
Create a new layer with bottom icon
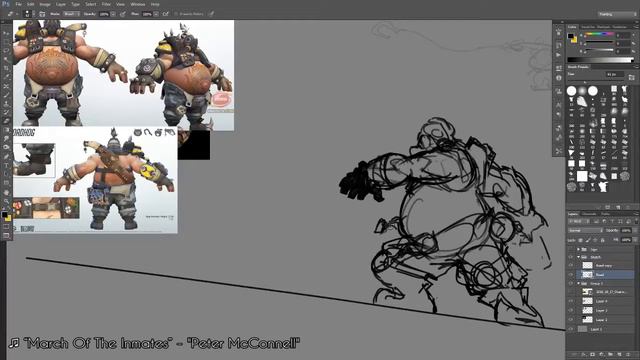tap(619, 354)
